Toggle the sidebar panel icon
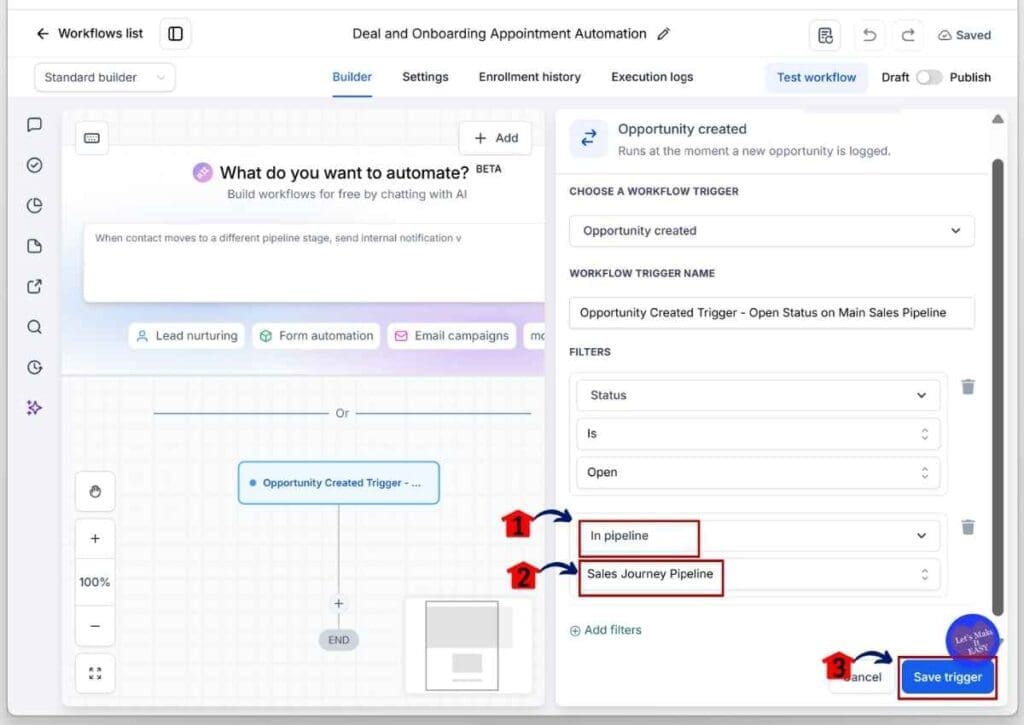This screenshot has height=725, width=1024. click(x=175, y=33)
